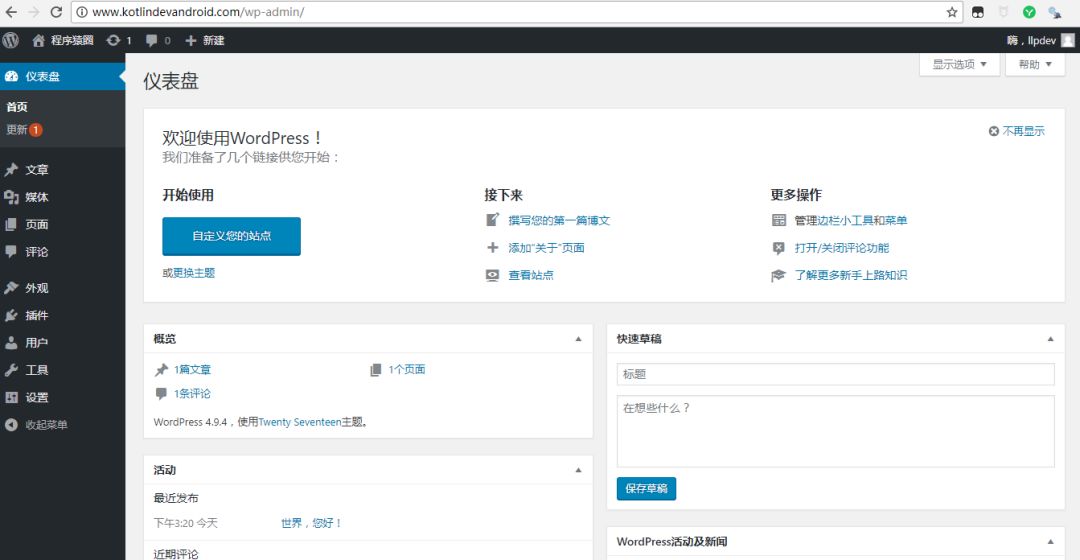Click the 文章 pin icon in sidebar
1080x560 pixels.
11,169
